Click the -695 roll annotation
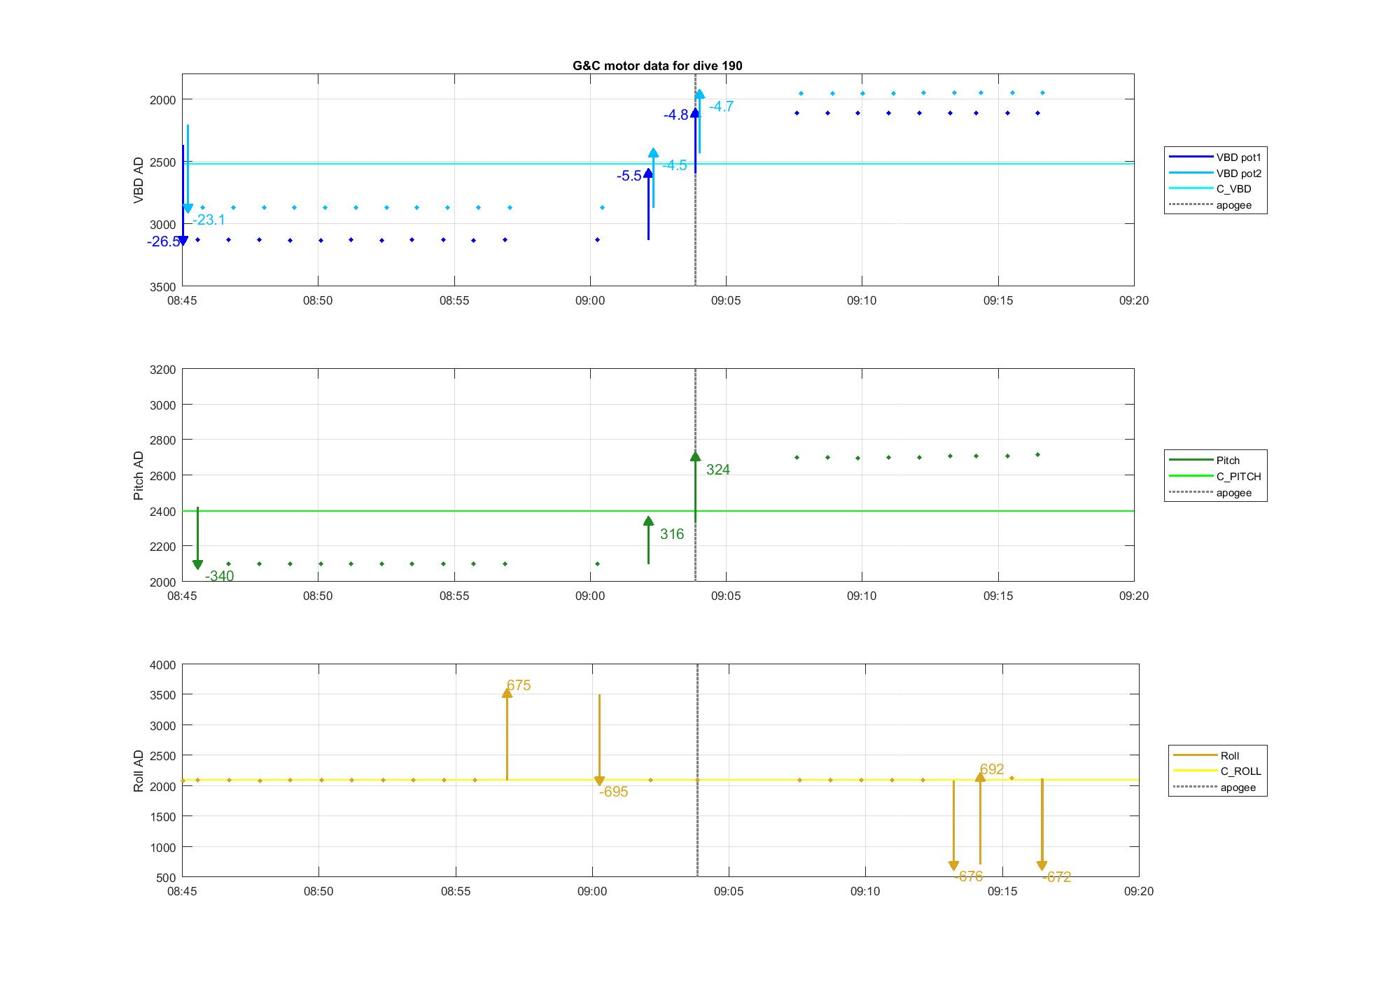 [x=614, y=791]
